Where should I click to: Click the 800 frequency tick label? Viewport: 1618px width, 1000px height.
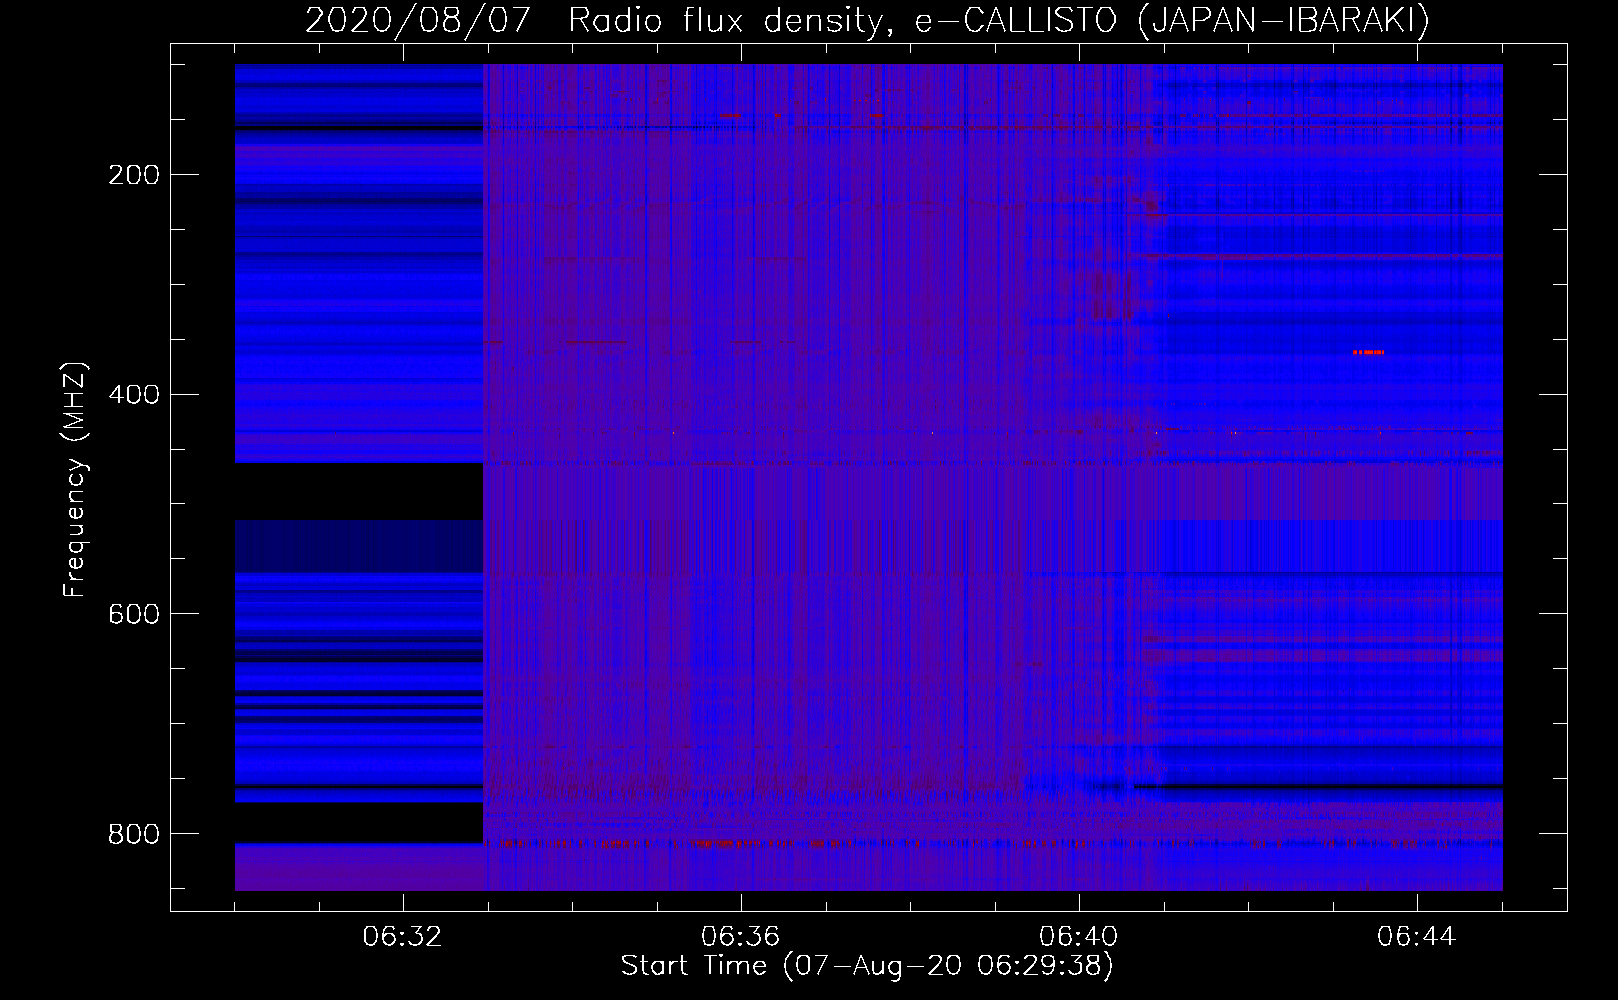click(134, 834)
